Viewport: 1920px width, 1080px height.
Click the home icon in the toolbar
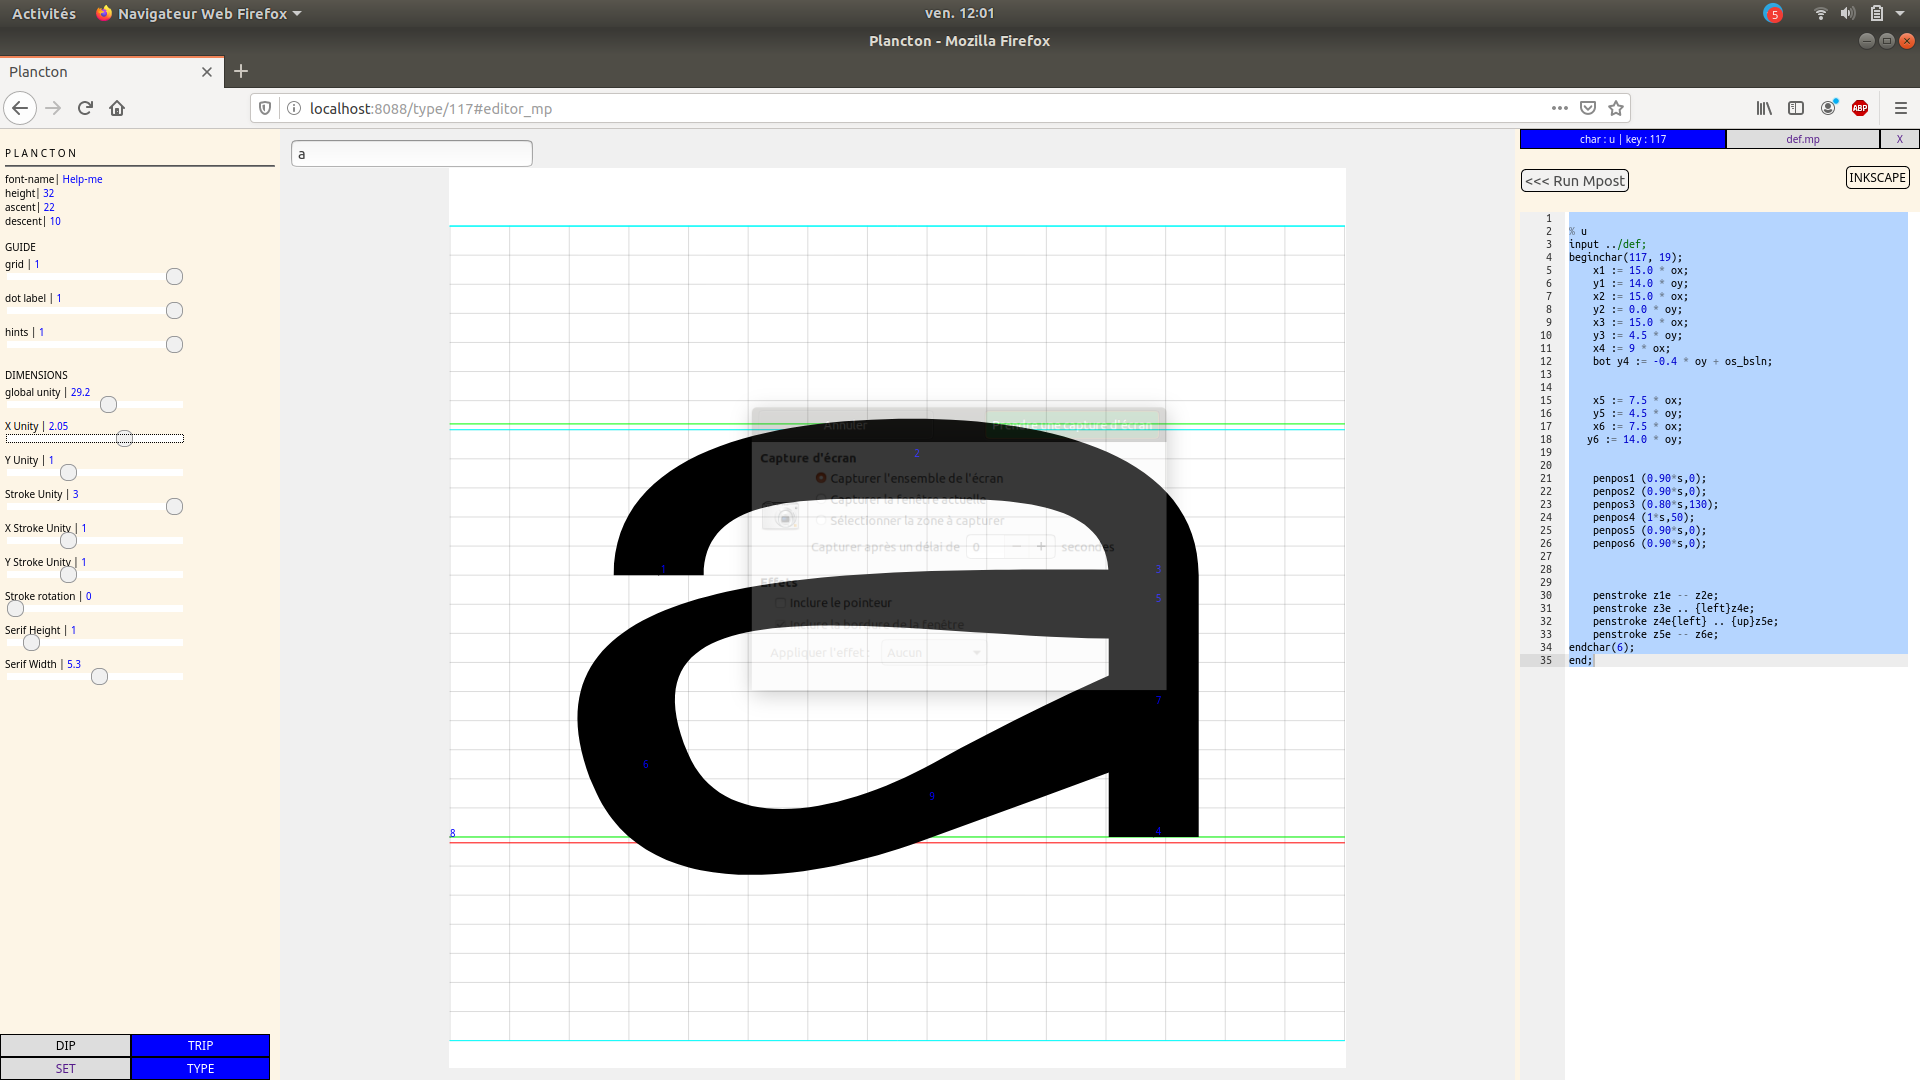pos(117,108)
